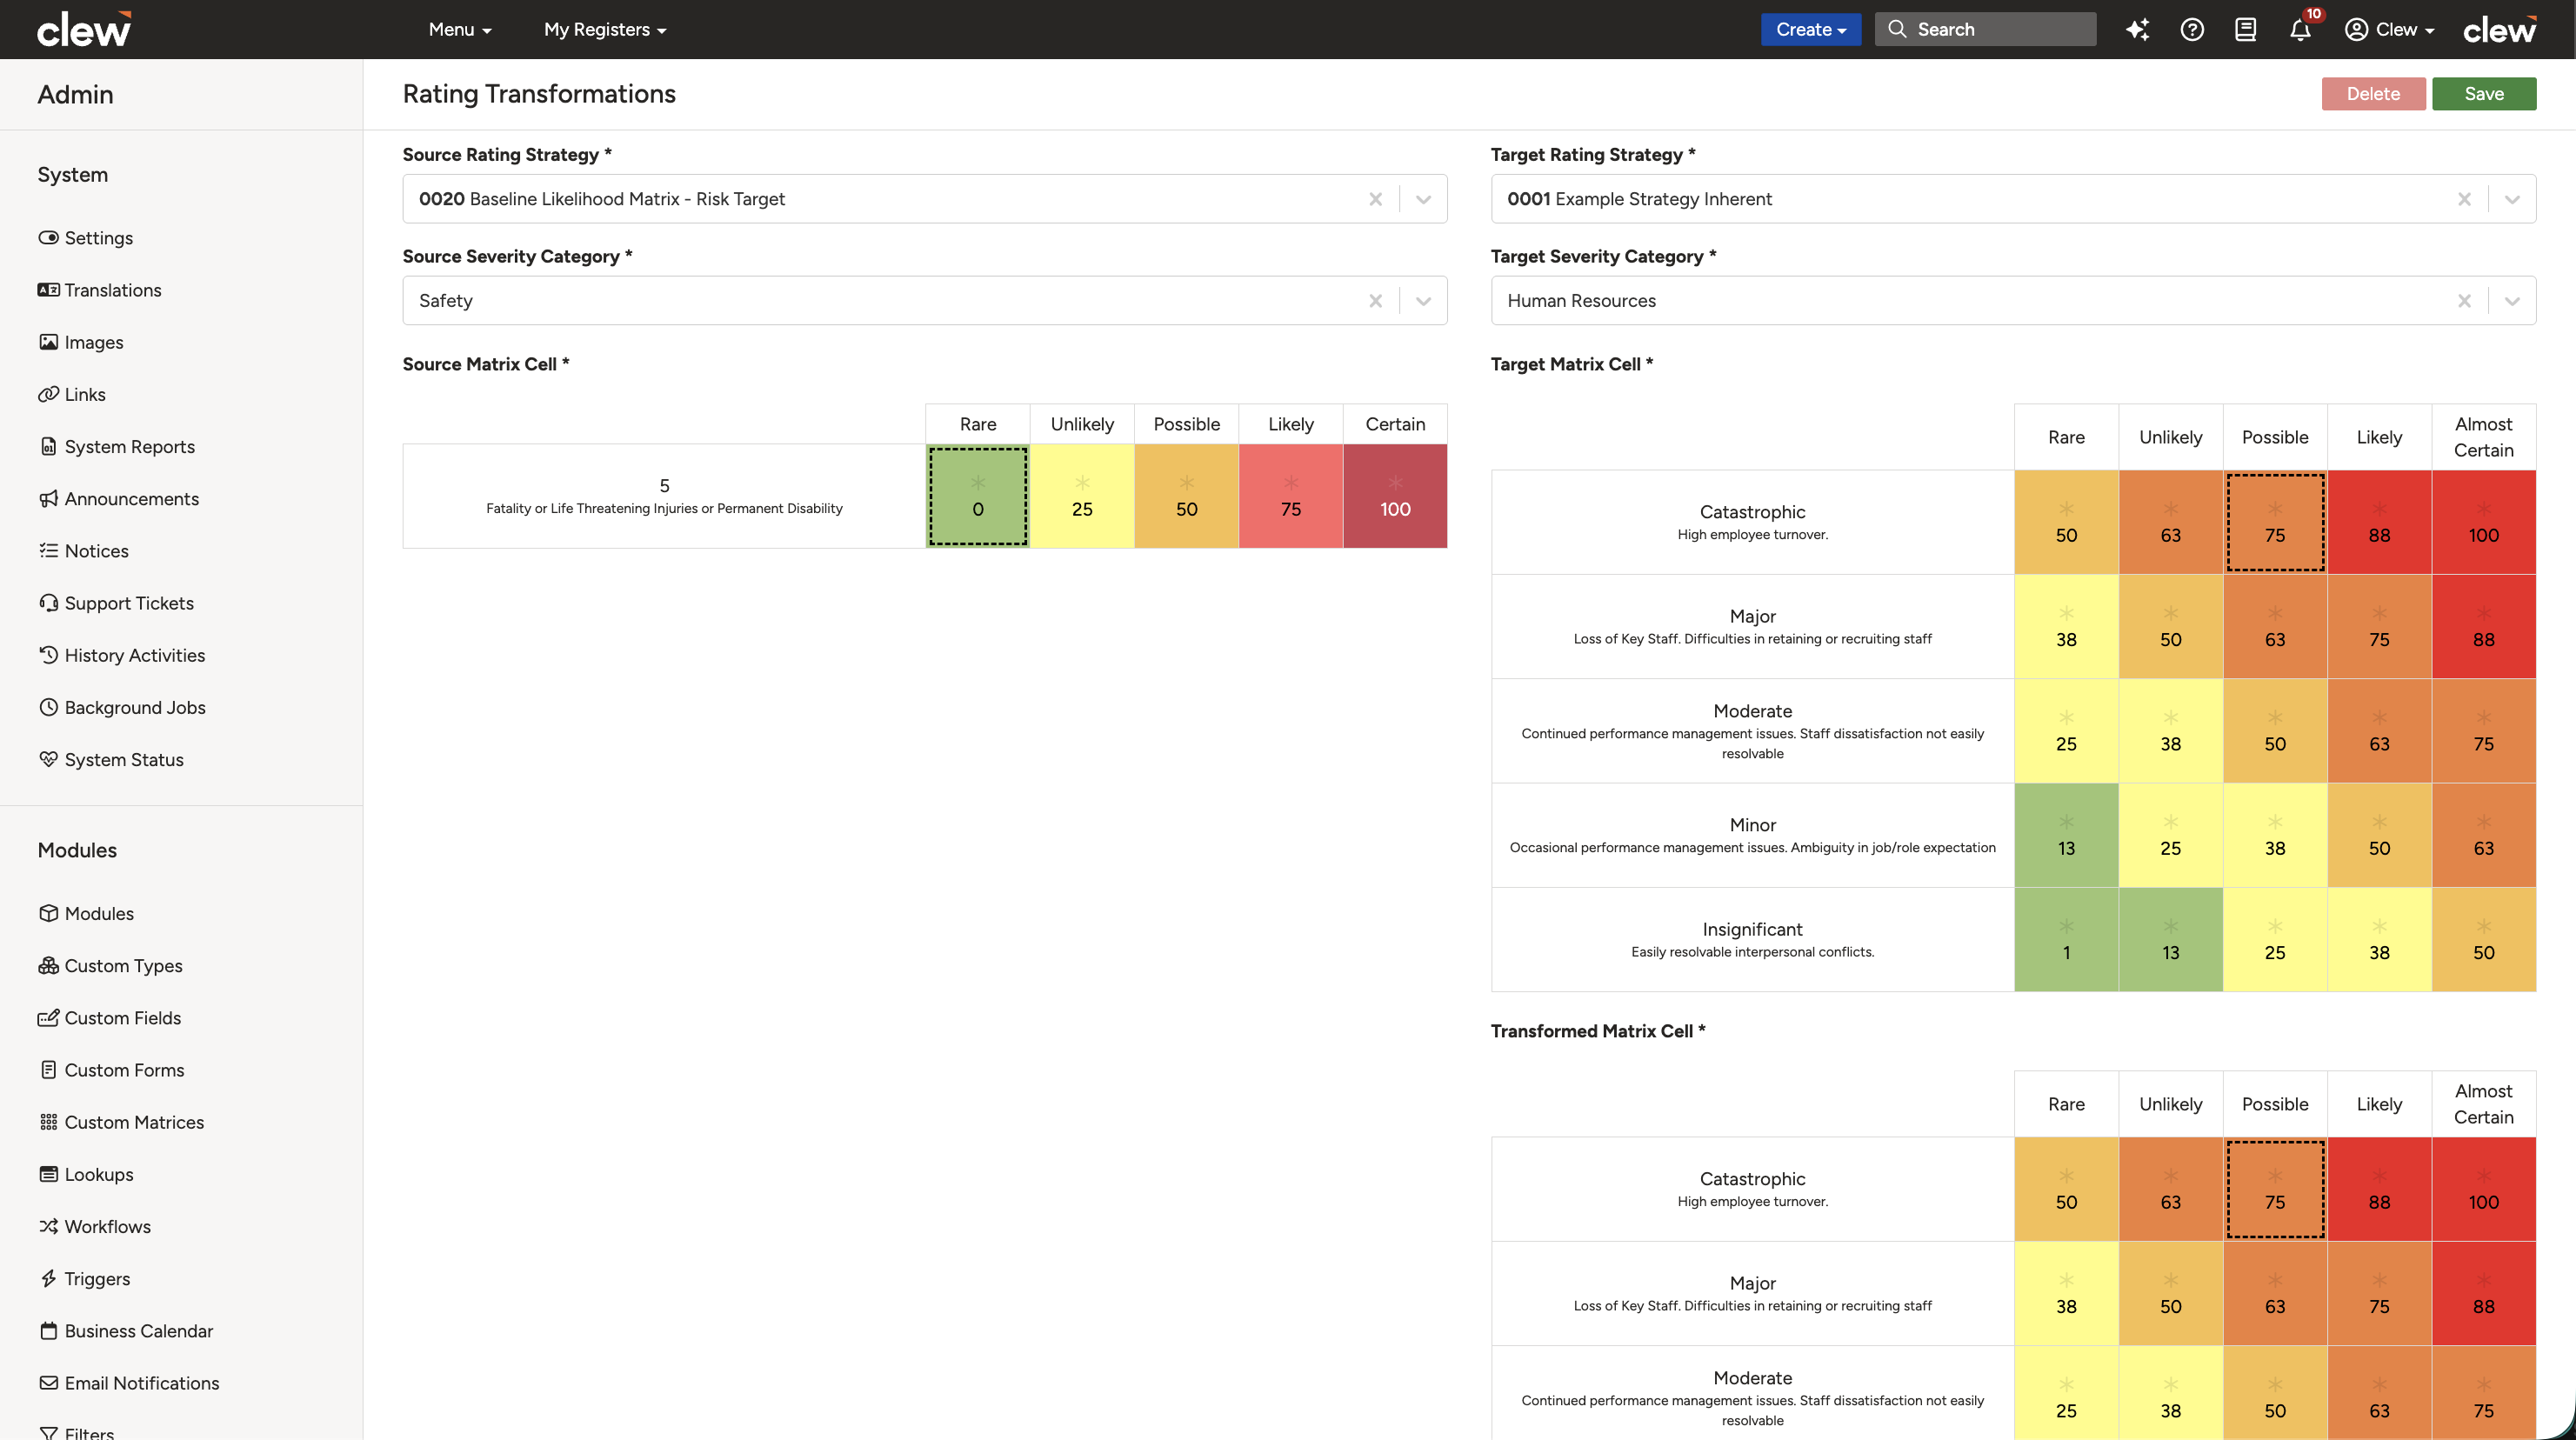Open History Activities in sidebar
This screenshot has width=2576, height=1440.
[121, 655]
